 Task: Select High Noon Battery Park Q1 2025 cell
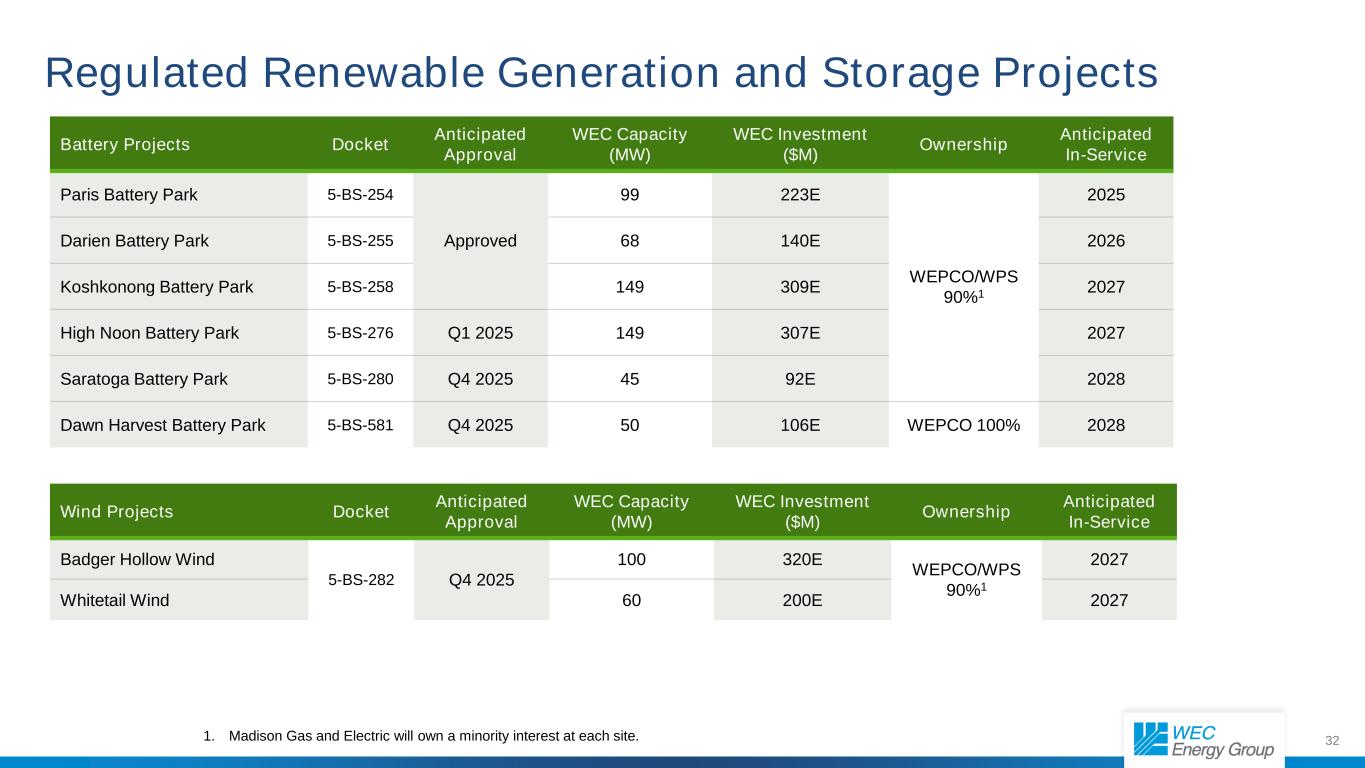pos(480,333)
